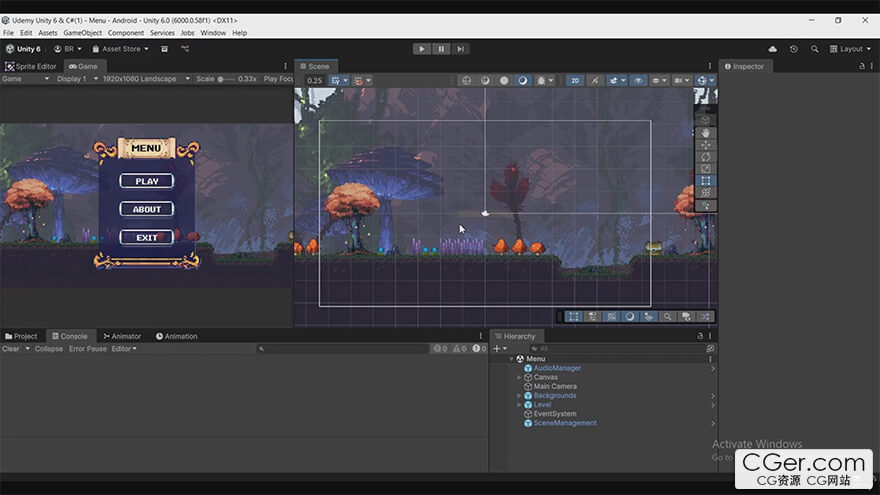Switch to the Sprite Editor tab

click(x=31, y=66)
